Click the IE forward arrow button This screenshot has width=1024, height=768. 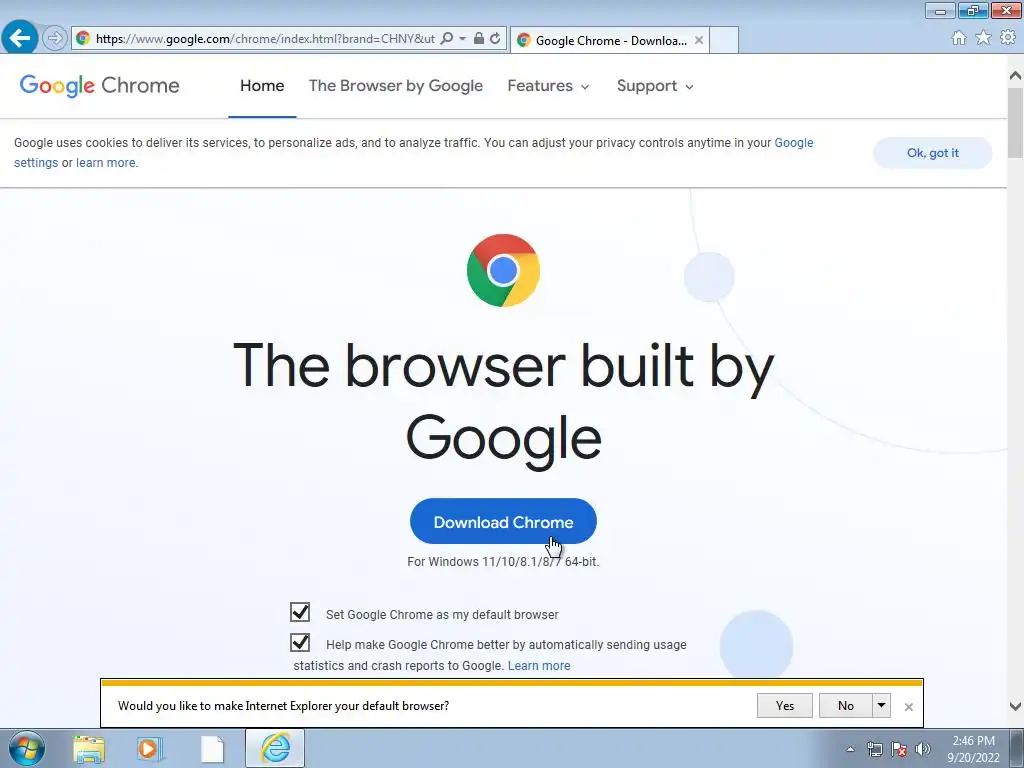[x=55, y=38]
